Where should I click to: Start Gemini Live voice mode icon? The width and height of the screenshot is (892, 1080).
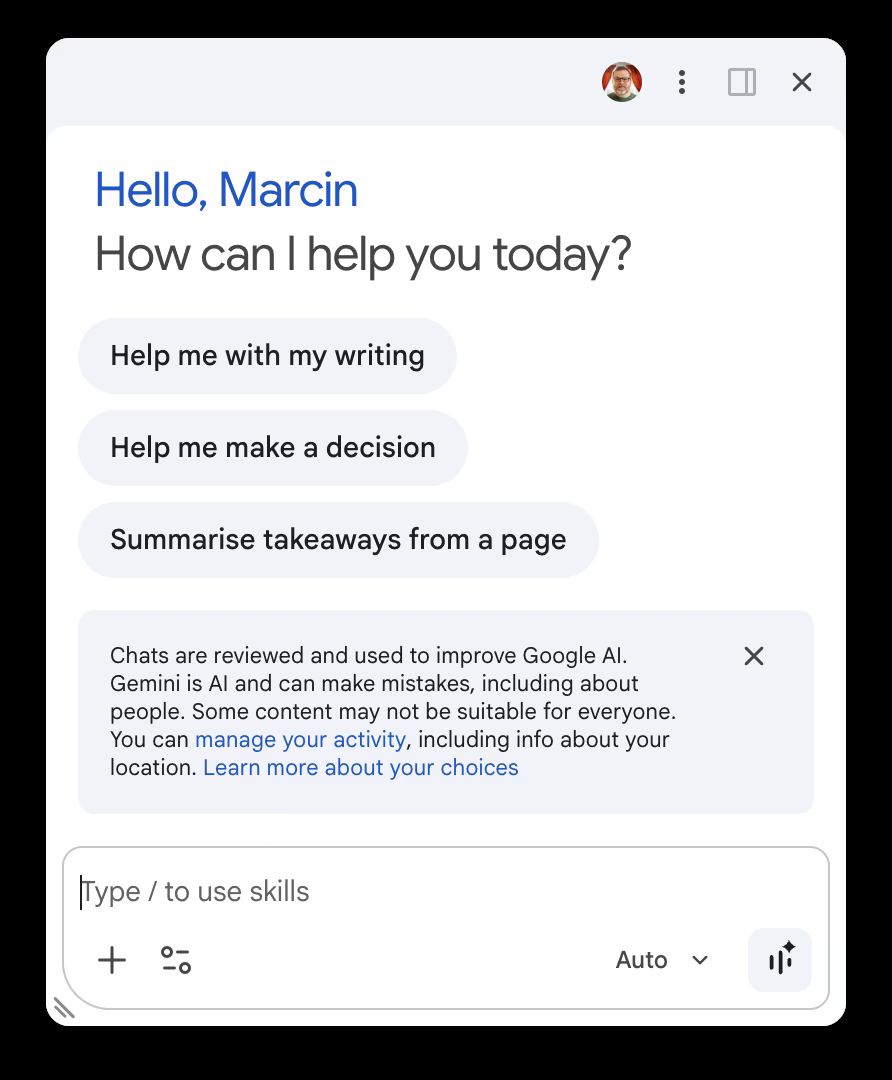(780, 960)
